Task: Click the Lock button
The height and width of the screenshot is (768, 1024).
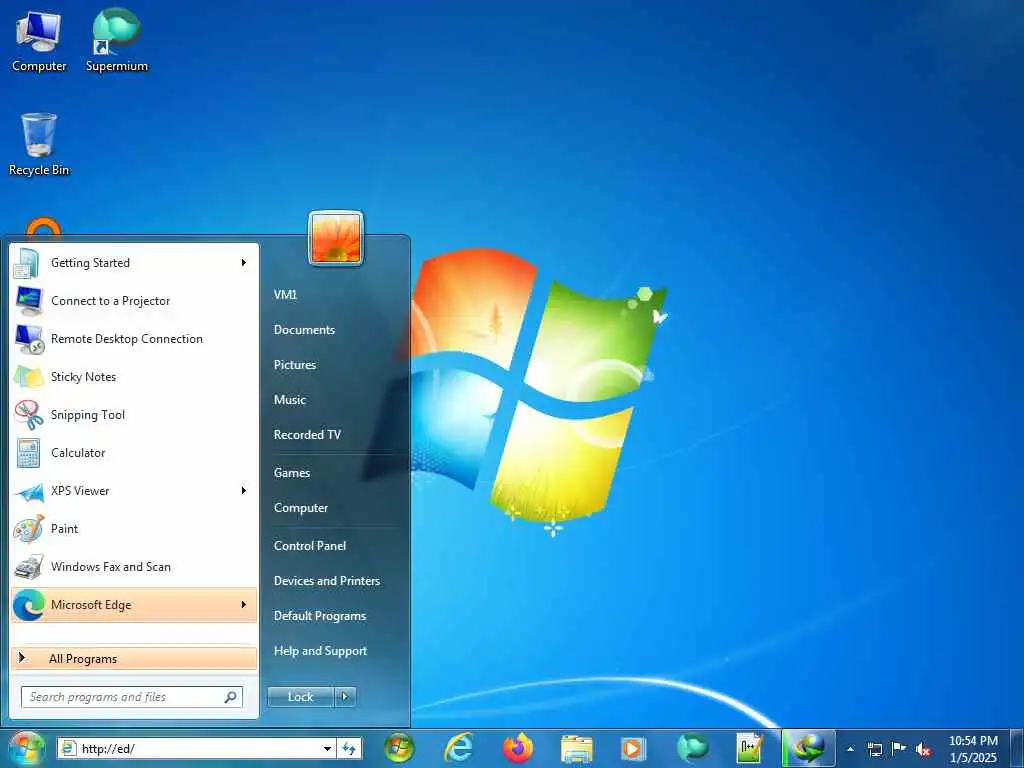Action: (x=300, y=697)
